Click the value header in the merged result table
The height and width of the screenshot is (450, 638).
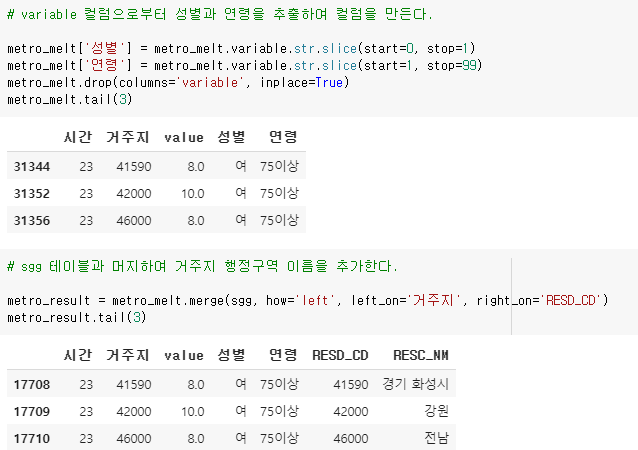point(184,356)
